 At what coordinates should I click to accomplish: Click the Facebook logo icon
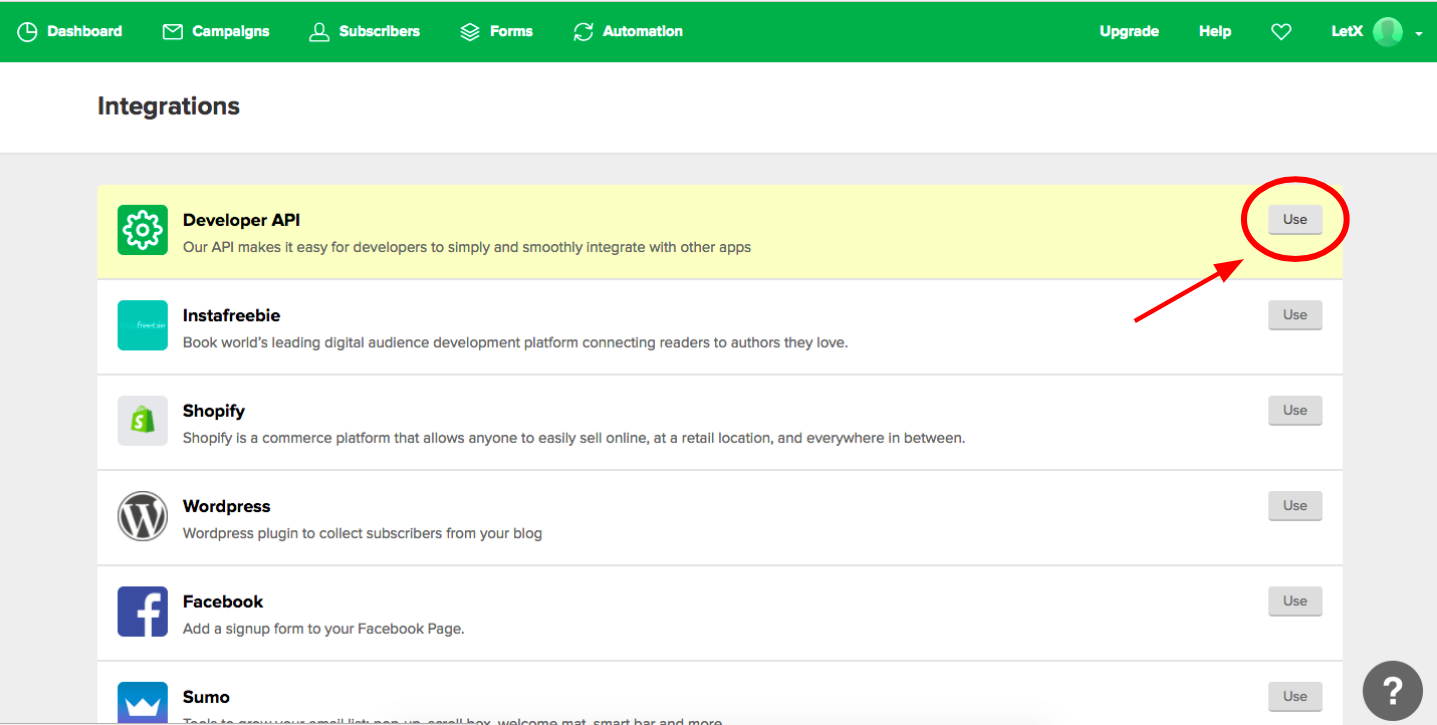pyautogui.click(x=143, y=612)
